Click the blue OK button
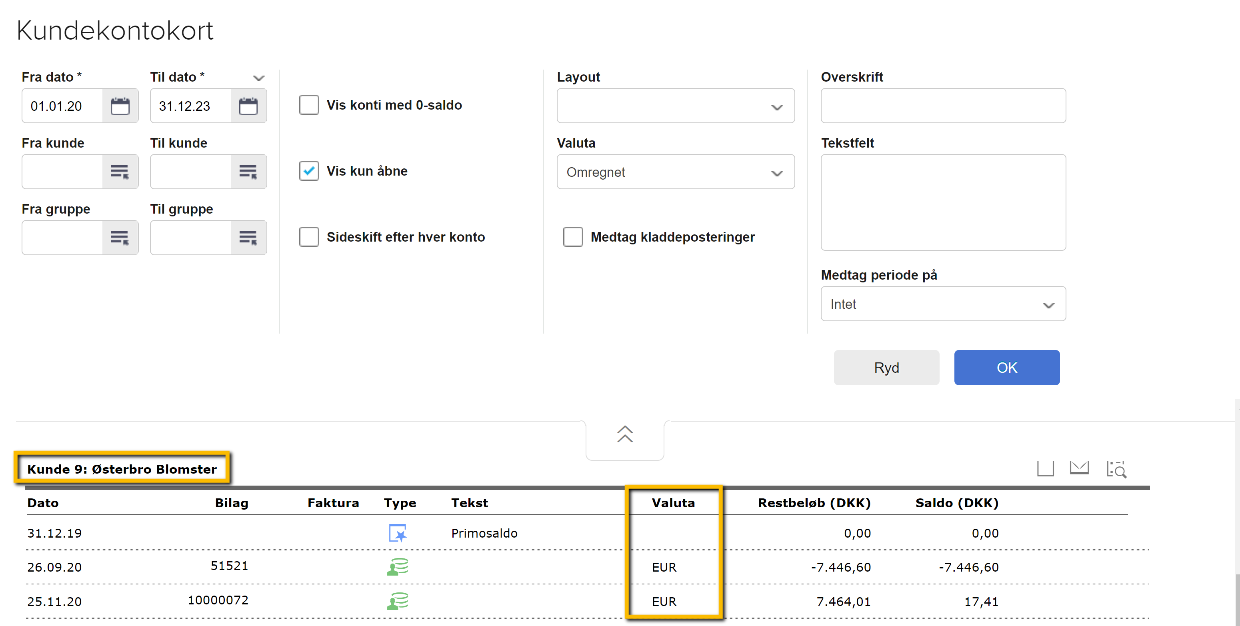The width and height of the screenshot is (1240, 626). pyautogui.click(x=1006, y=368)
